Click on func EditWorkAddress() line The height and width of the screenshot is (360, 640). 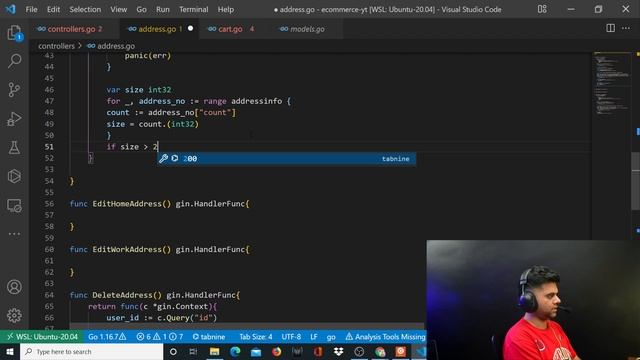tap(159, 249)
